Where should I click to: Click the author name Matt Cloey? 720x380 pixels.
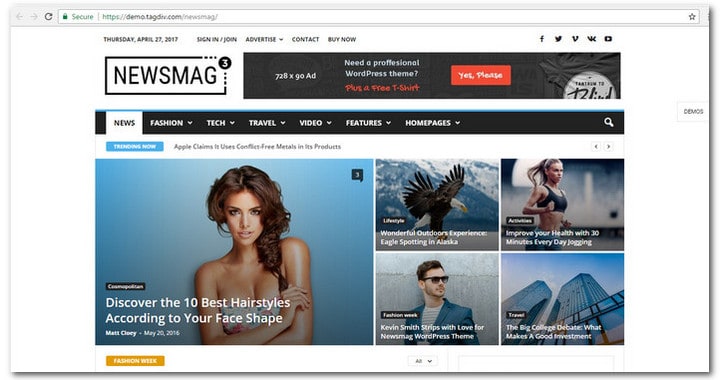tap(121, 333)
